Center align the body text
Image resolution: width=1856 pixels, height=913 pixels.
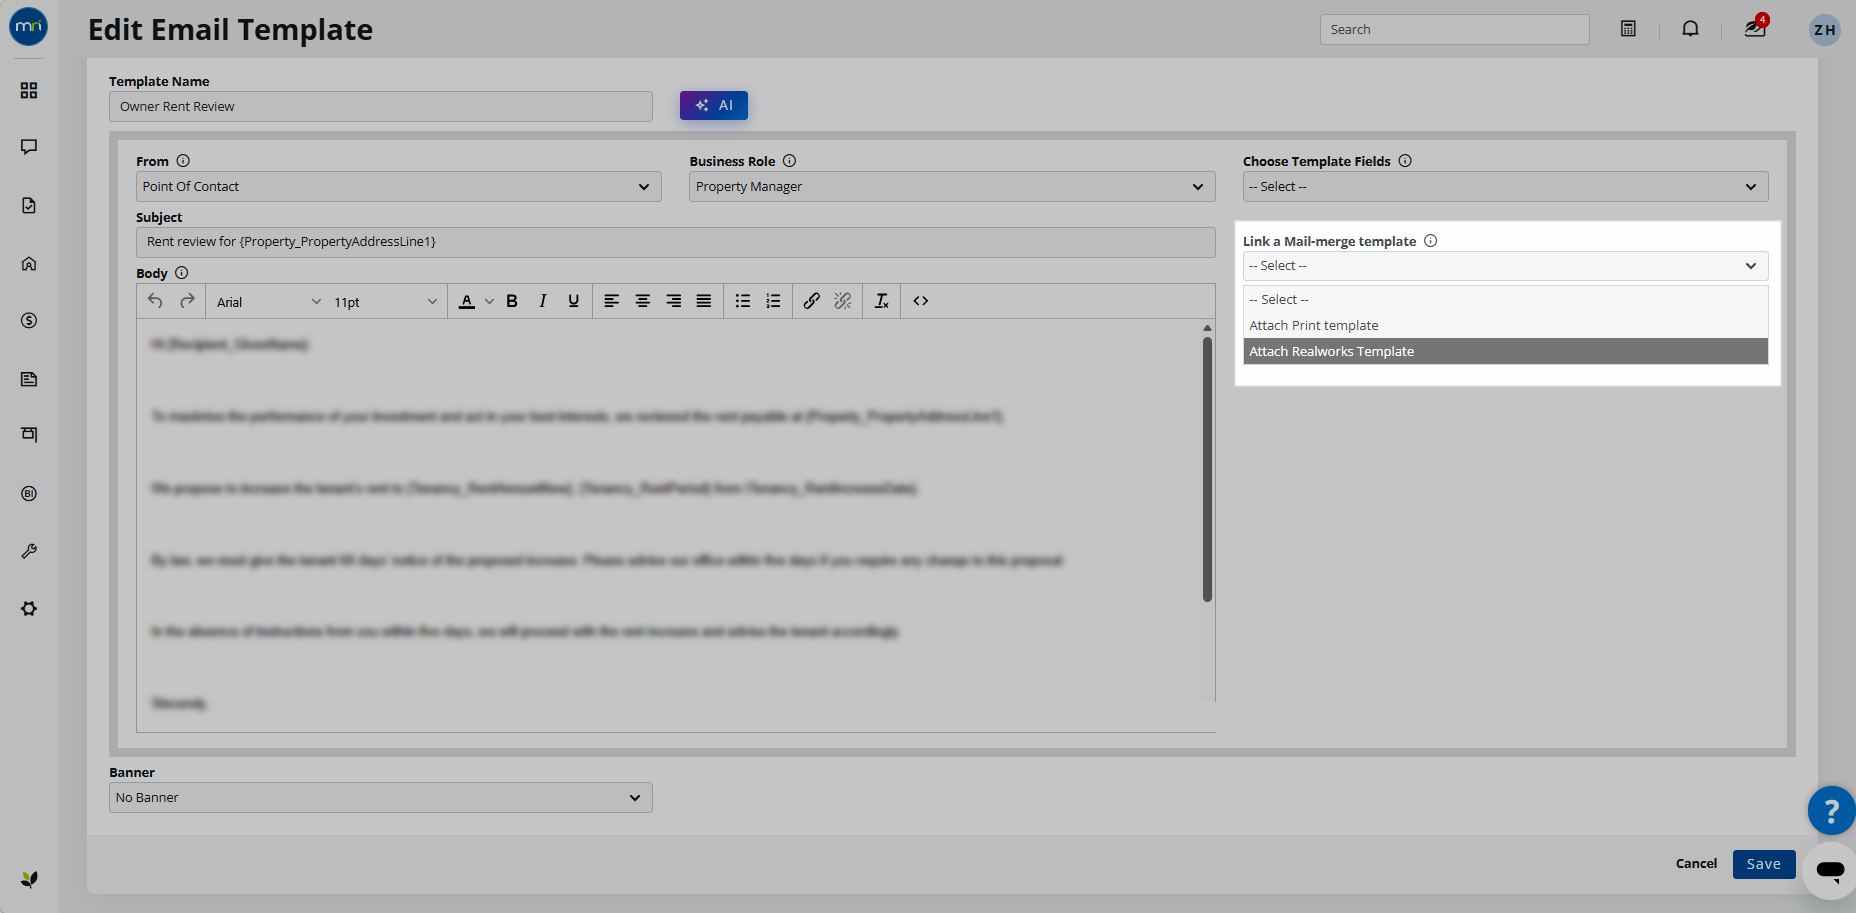pos(643,301)
